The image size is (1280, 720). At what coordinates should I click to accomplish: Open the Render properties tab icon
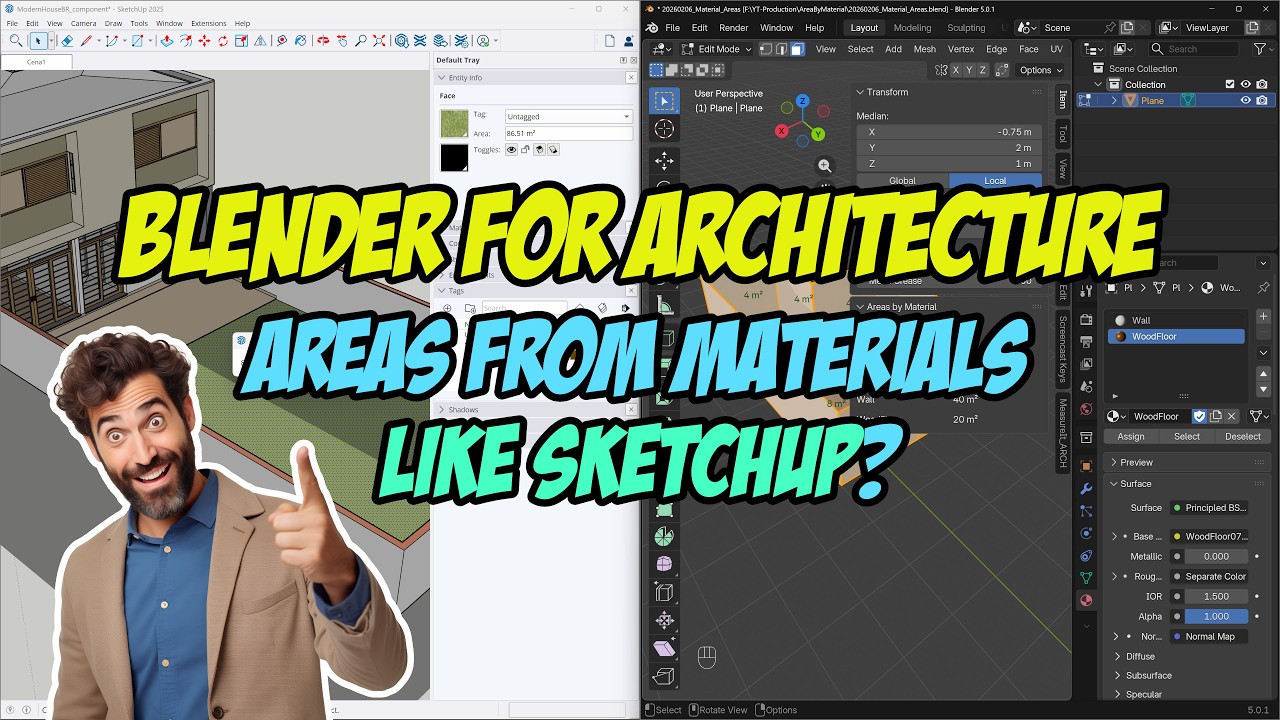pyautogui.click(x=1086, y=320)
